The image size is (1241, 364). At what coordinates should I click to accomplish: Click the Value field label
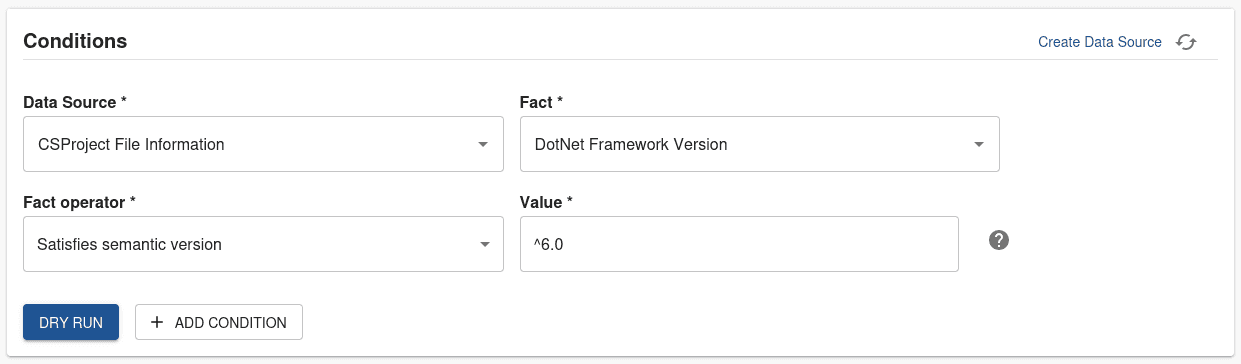point(546,202)
